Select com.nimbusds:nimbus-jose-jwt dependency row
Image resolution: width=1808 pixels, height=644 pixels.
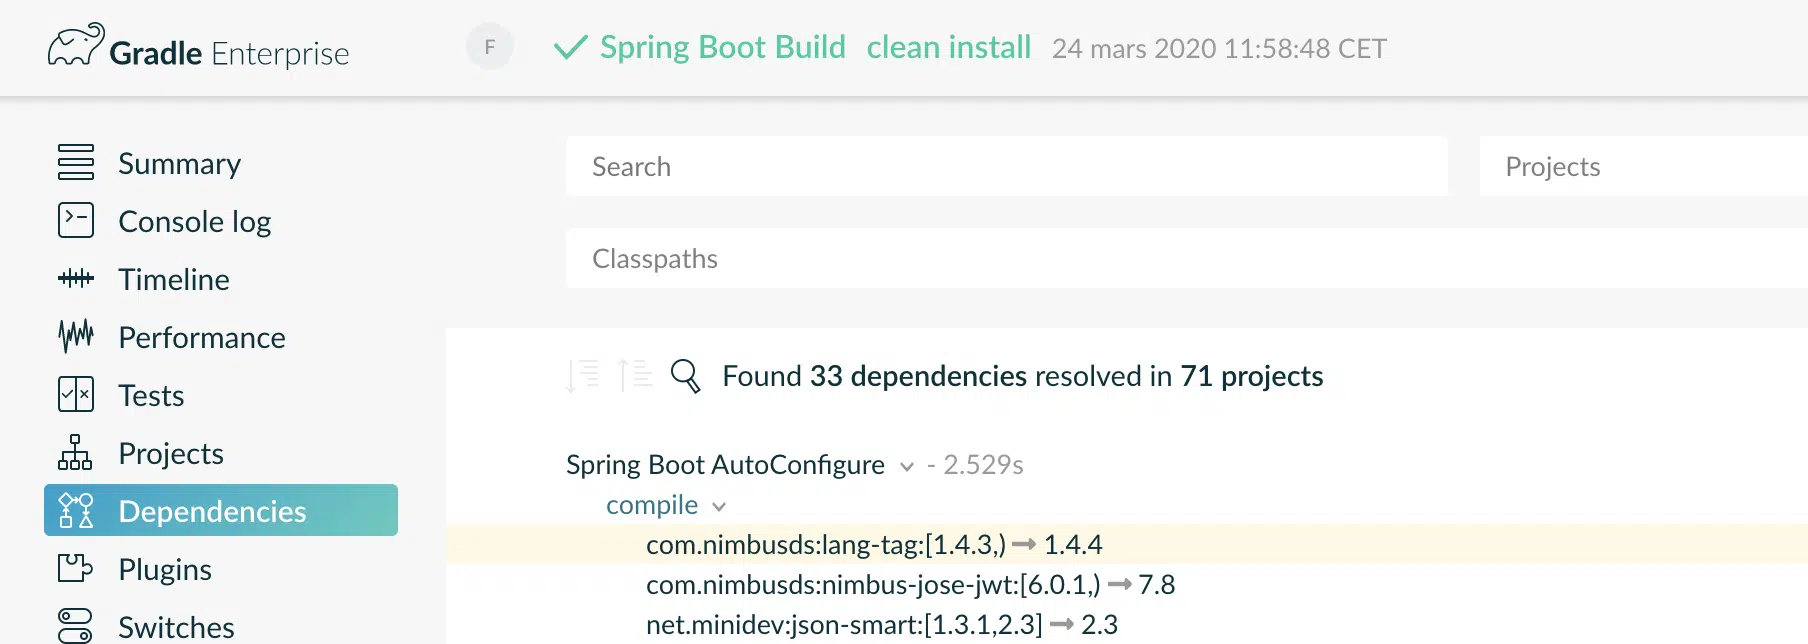(x=1127, y=584)
